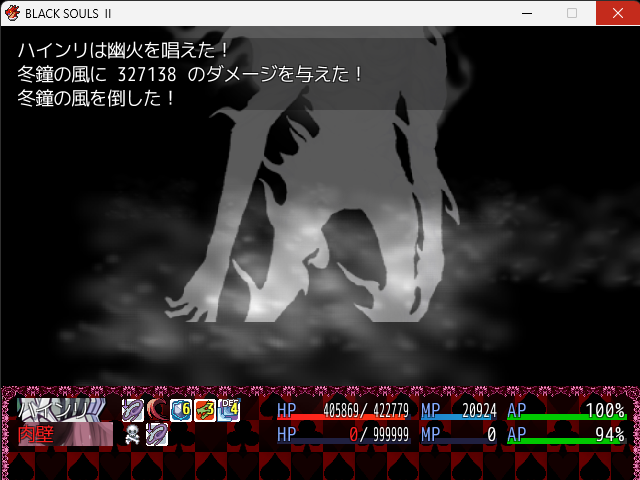Screen dimensions: 640x480
Task: Click the blue shield buff icon numbered 6
Action: (181, 410)
